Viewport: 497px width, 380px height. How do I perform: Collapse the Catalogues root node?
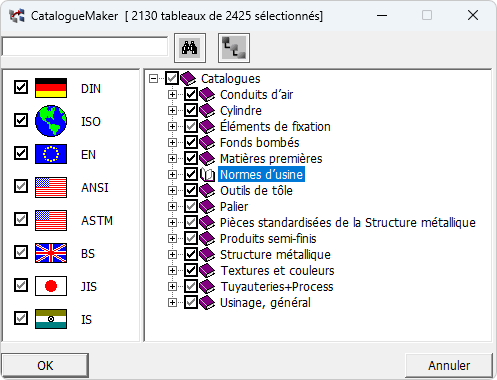153,79
